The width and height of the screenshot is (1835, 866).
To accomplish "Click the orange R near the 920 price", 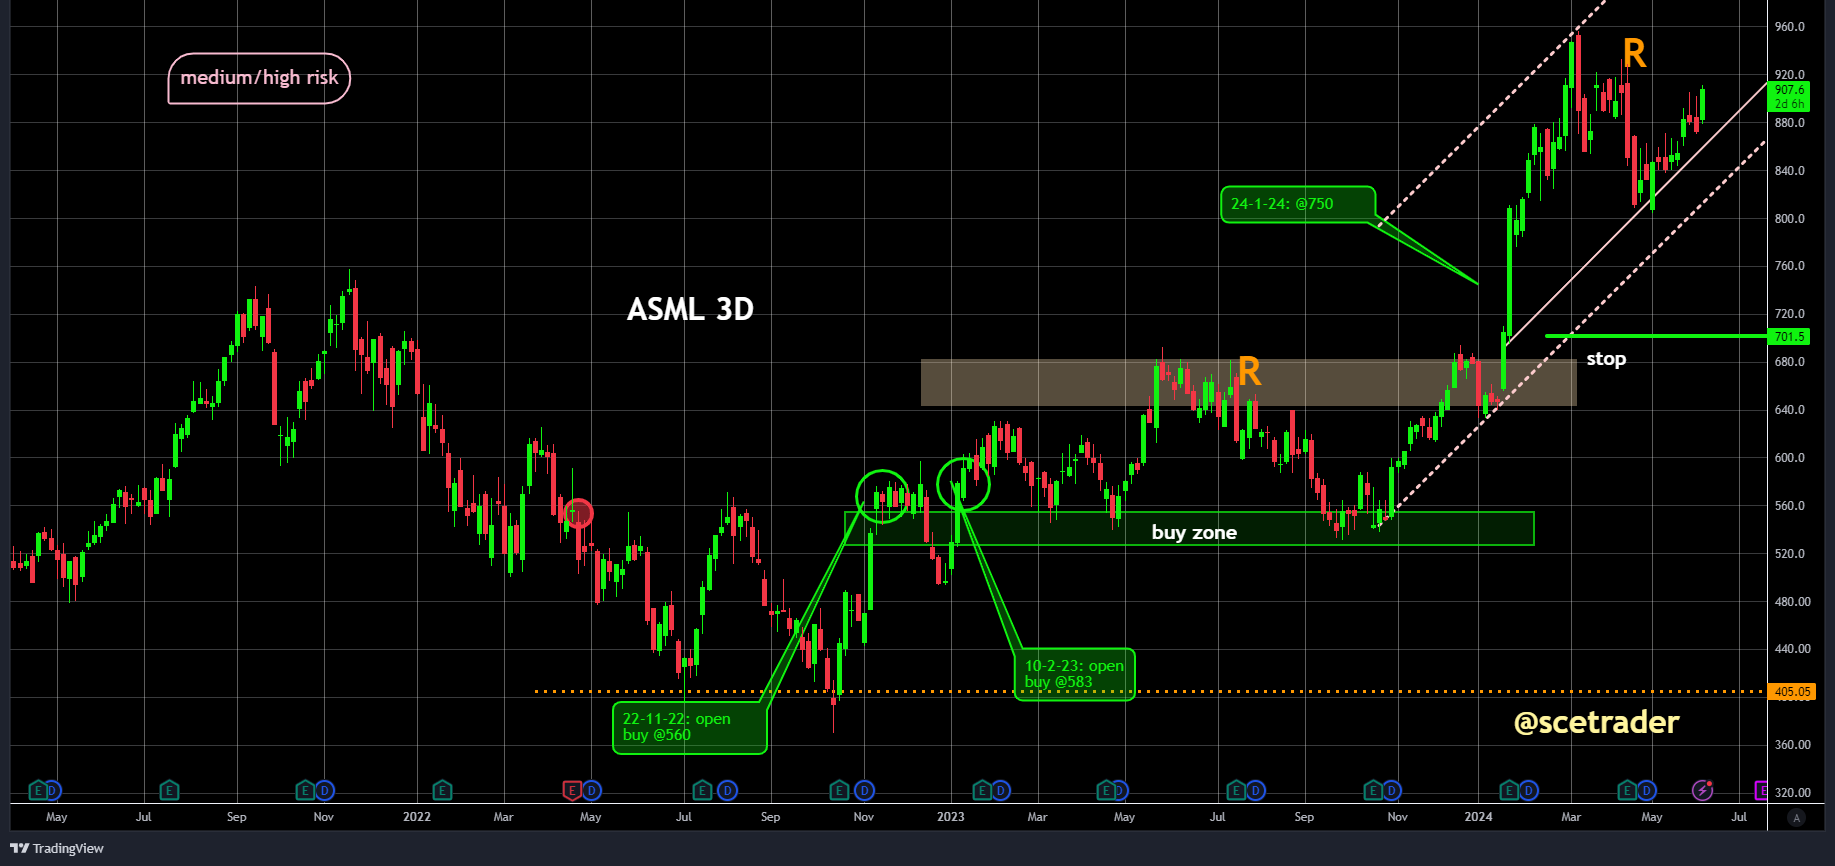I will (1634, 53).
